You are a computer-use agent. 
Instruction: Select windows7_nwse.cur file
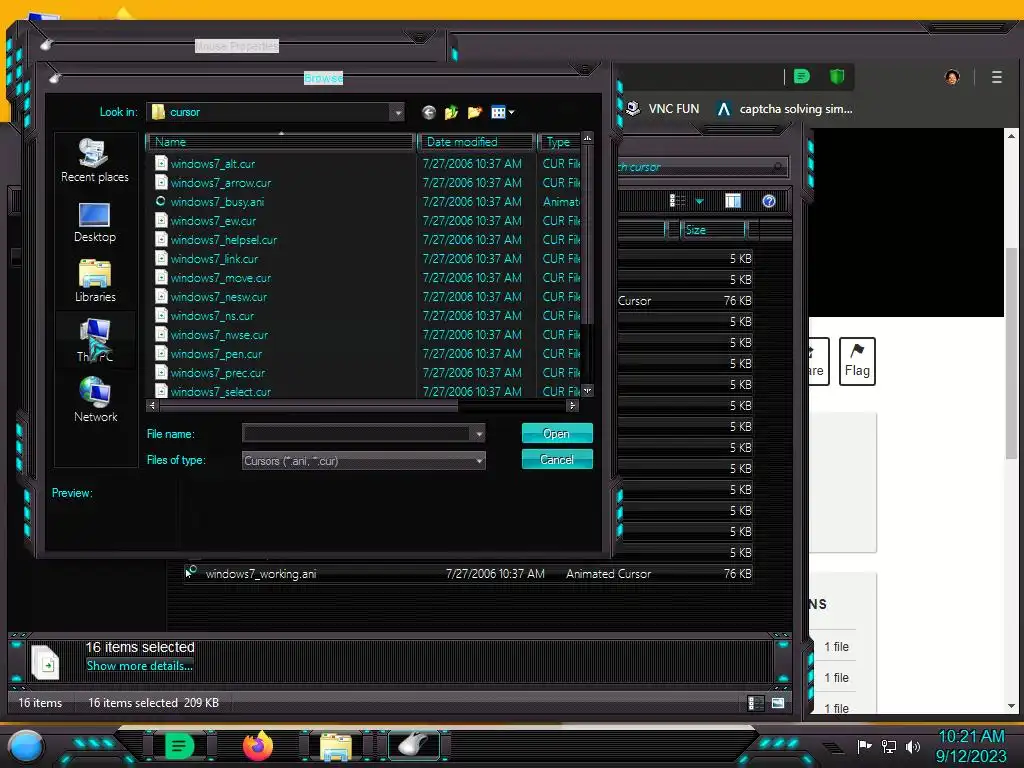pyautogui.click(x=219, y=334)
